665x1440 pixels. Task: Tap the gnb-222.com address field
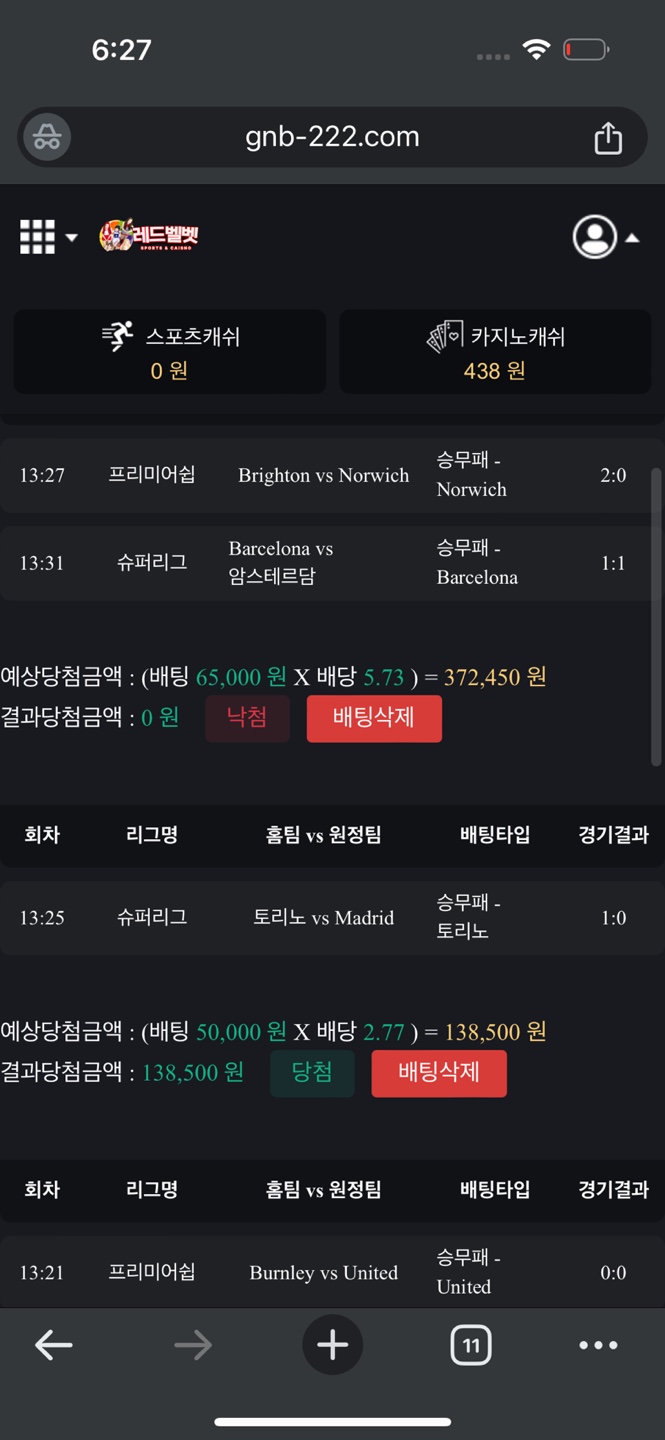point(332,138)
